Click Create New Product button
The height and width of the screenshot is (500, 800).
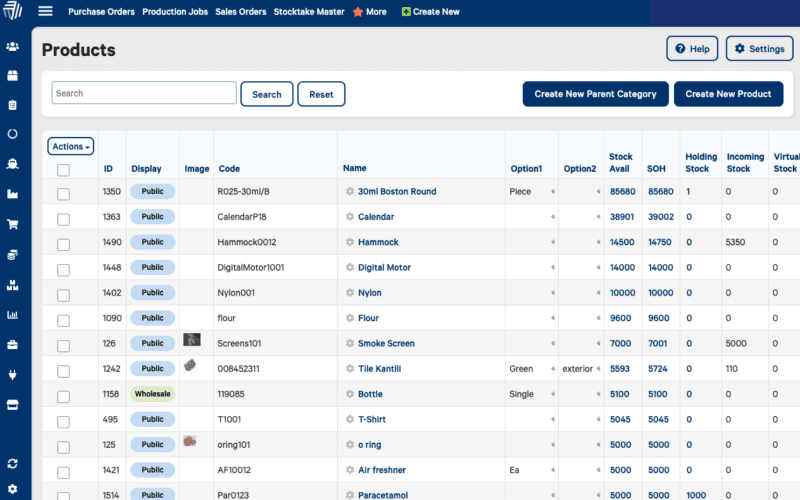(728, 94)
